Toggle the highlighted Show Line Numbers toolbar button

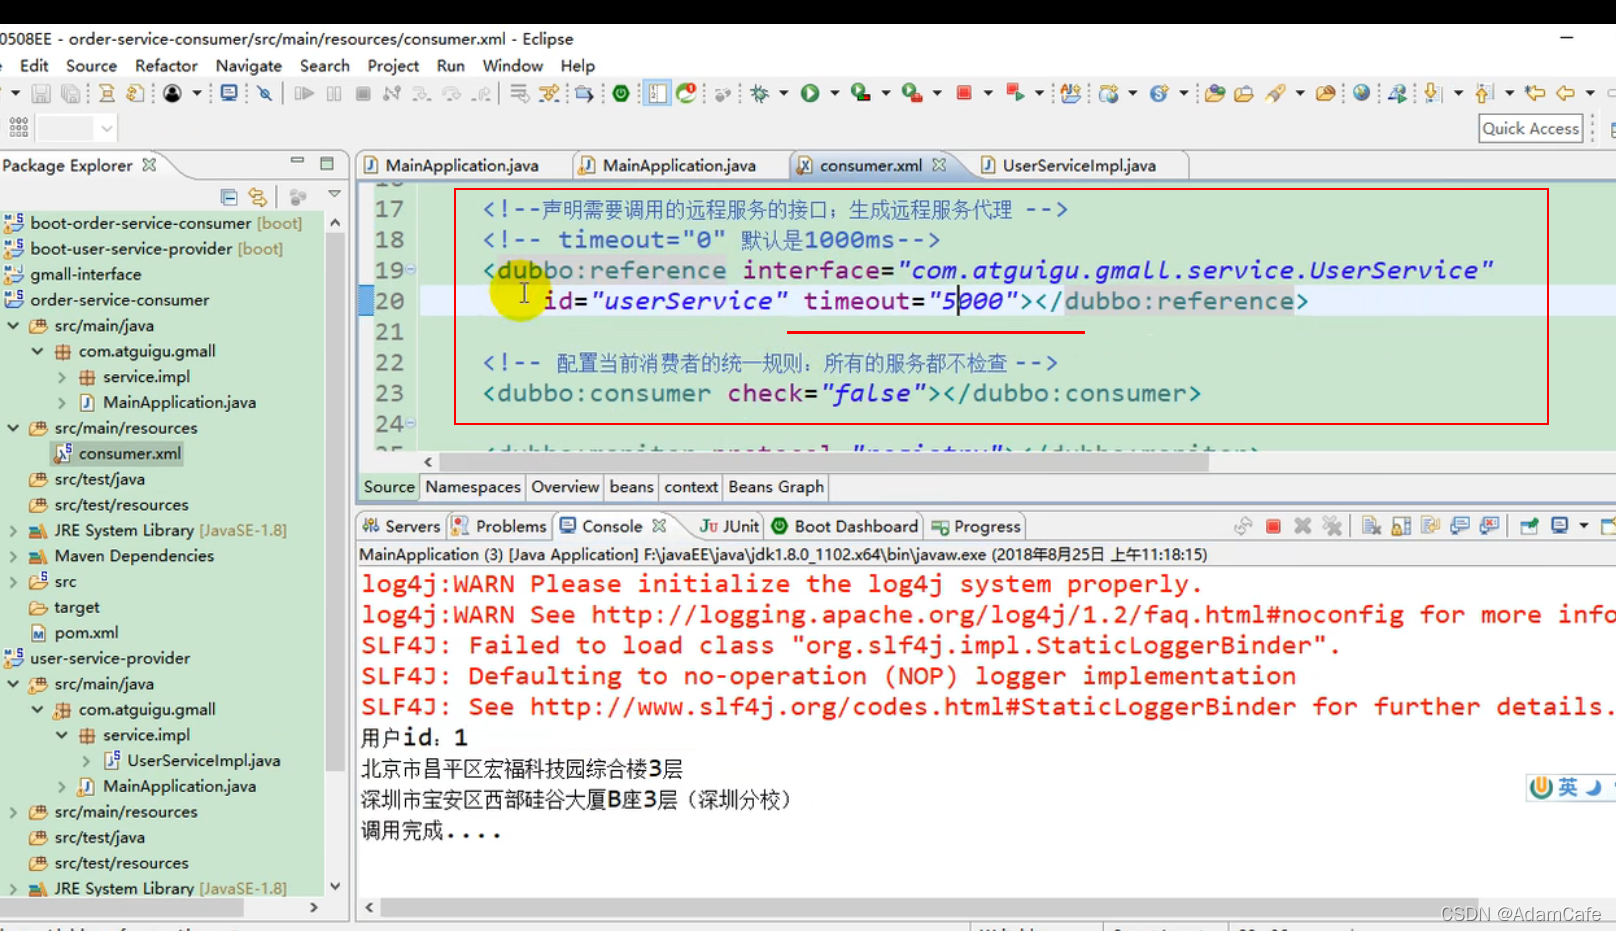(x=657, y=93)
